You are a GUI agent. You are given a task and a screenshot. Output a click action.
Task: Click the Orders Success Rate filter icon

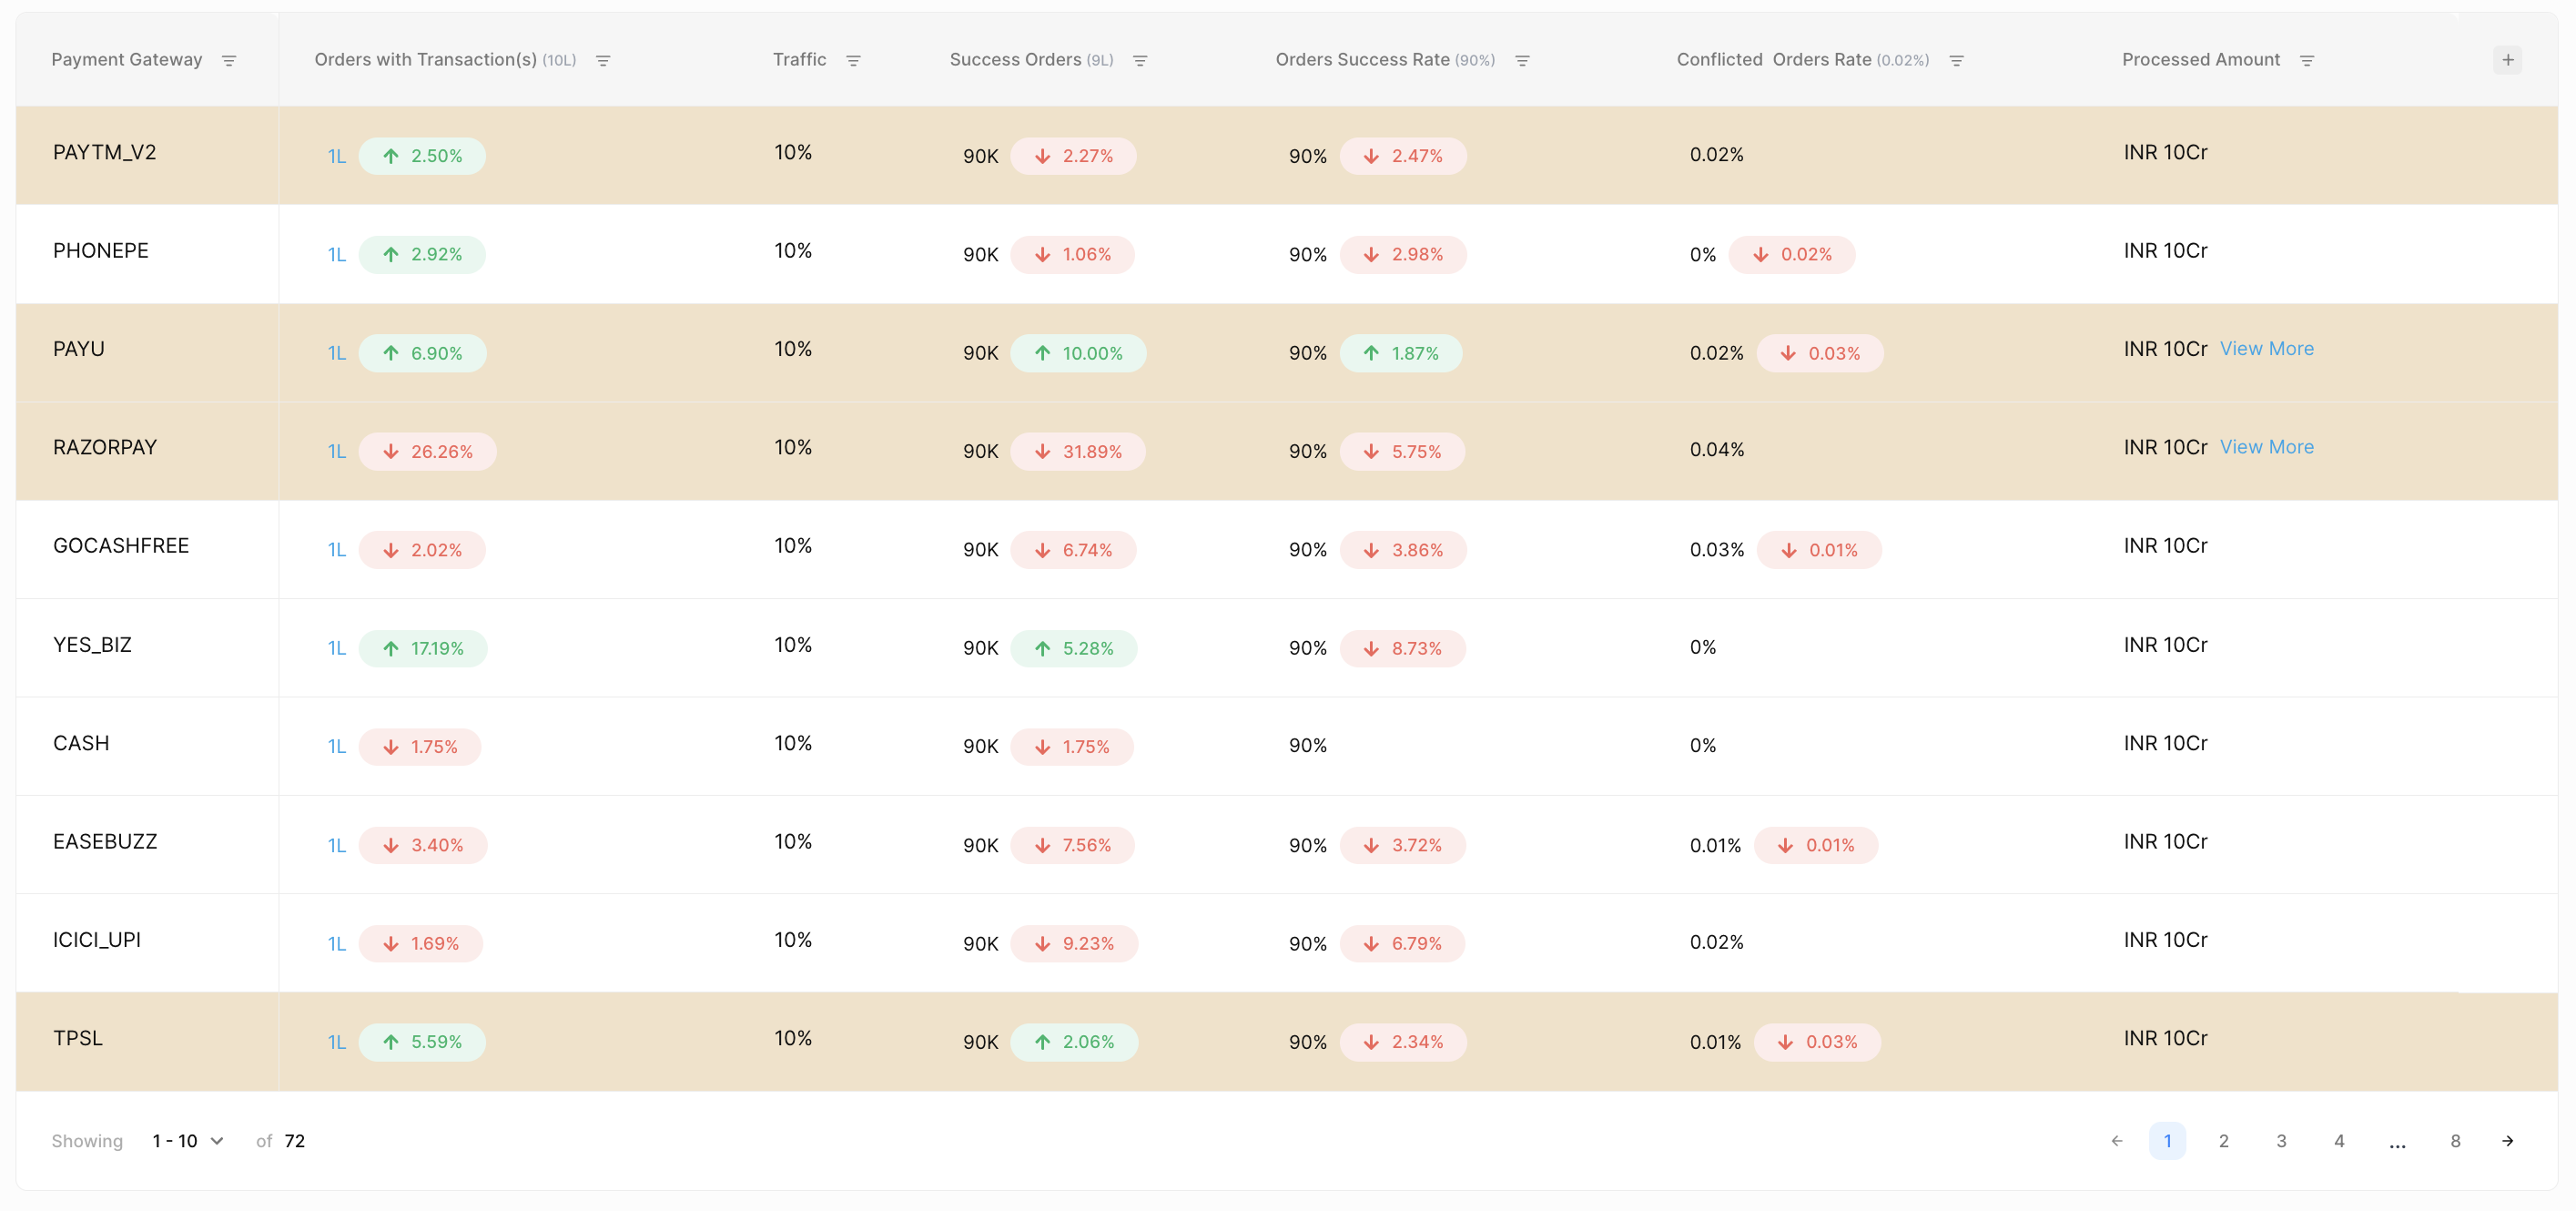pos(1522,61)
